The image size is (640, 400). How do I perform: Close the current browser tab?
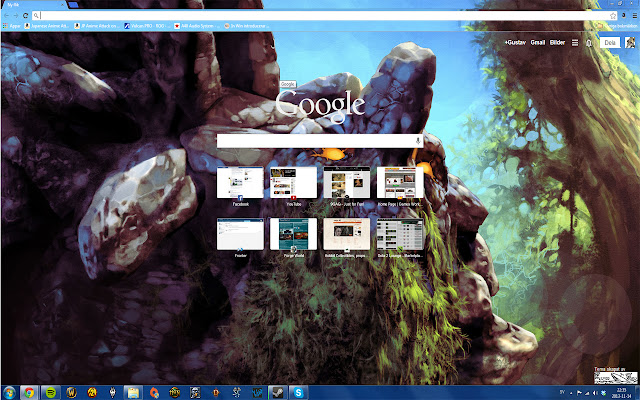(62, 5)
